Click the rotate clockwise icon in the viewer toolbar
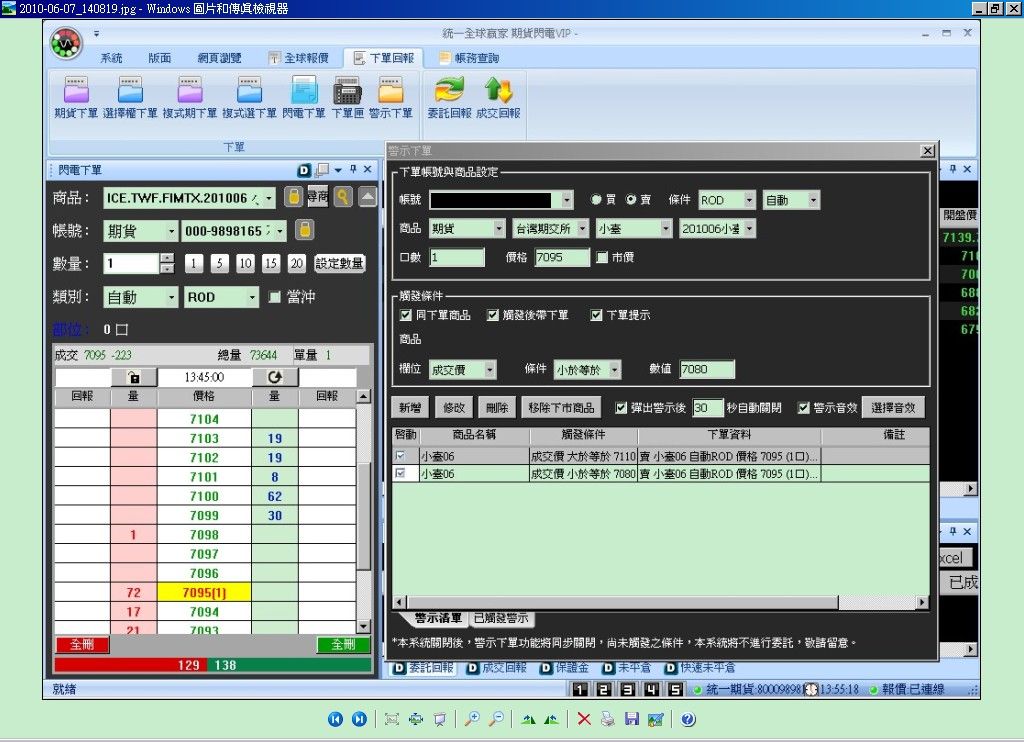Image resolution: width=1024 pixels, height=742 pixels. 528,719
